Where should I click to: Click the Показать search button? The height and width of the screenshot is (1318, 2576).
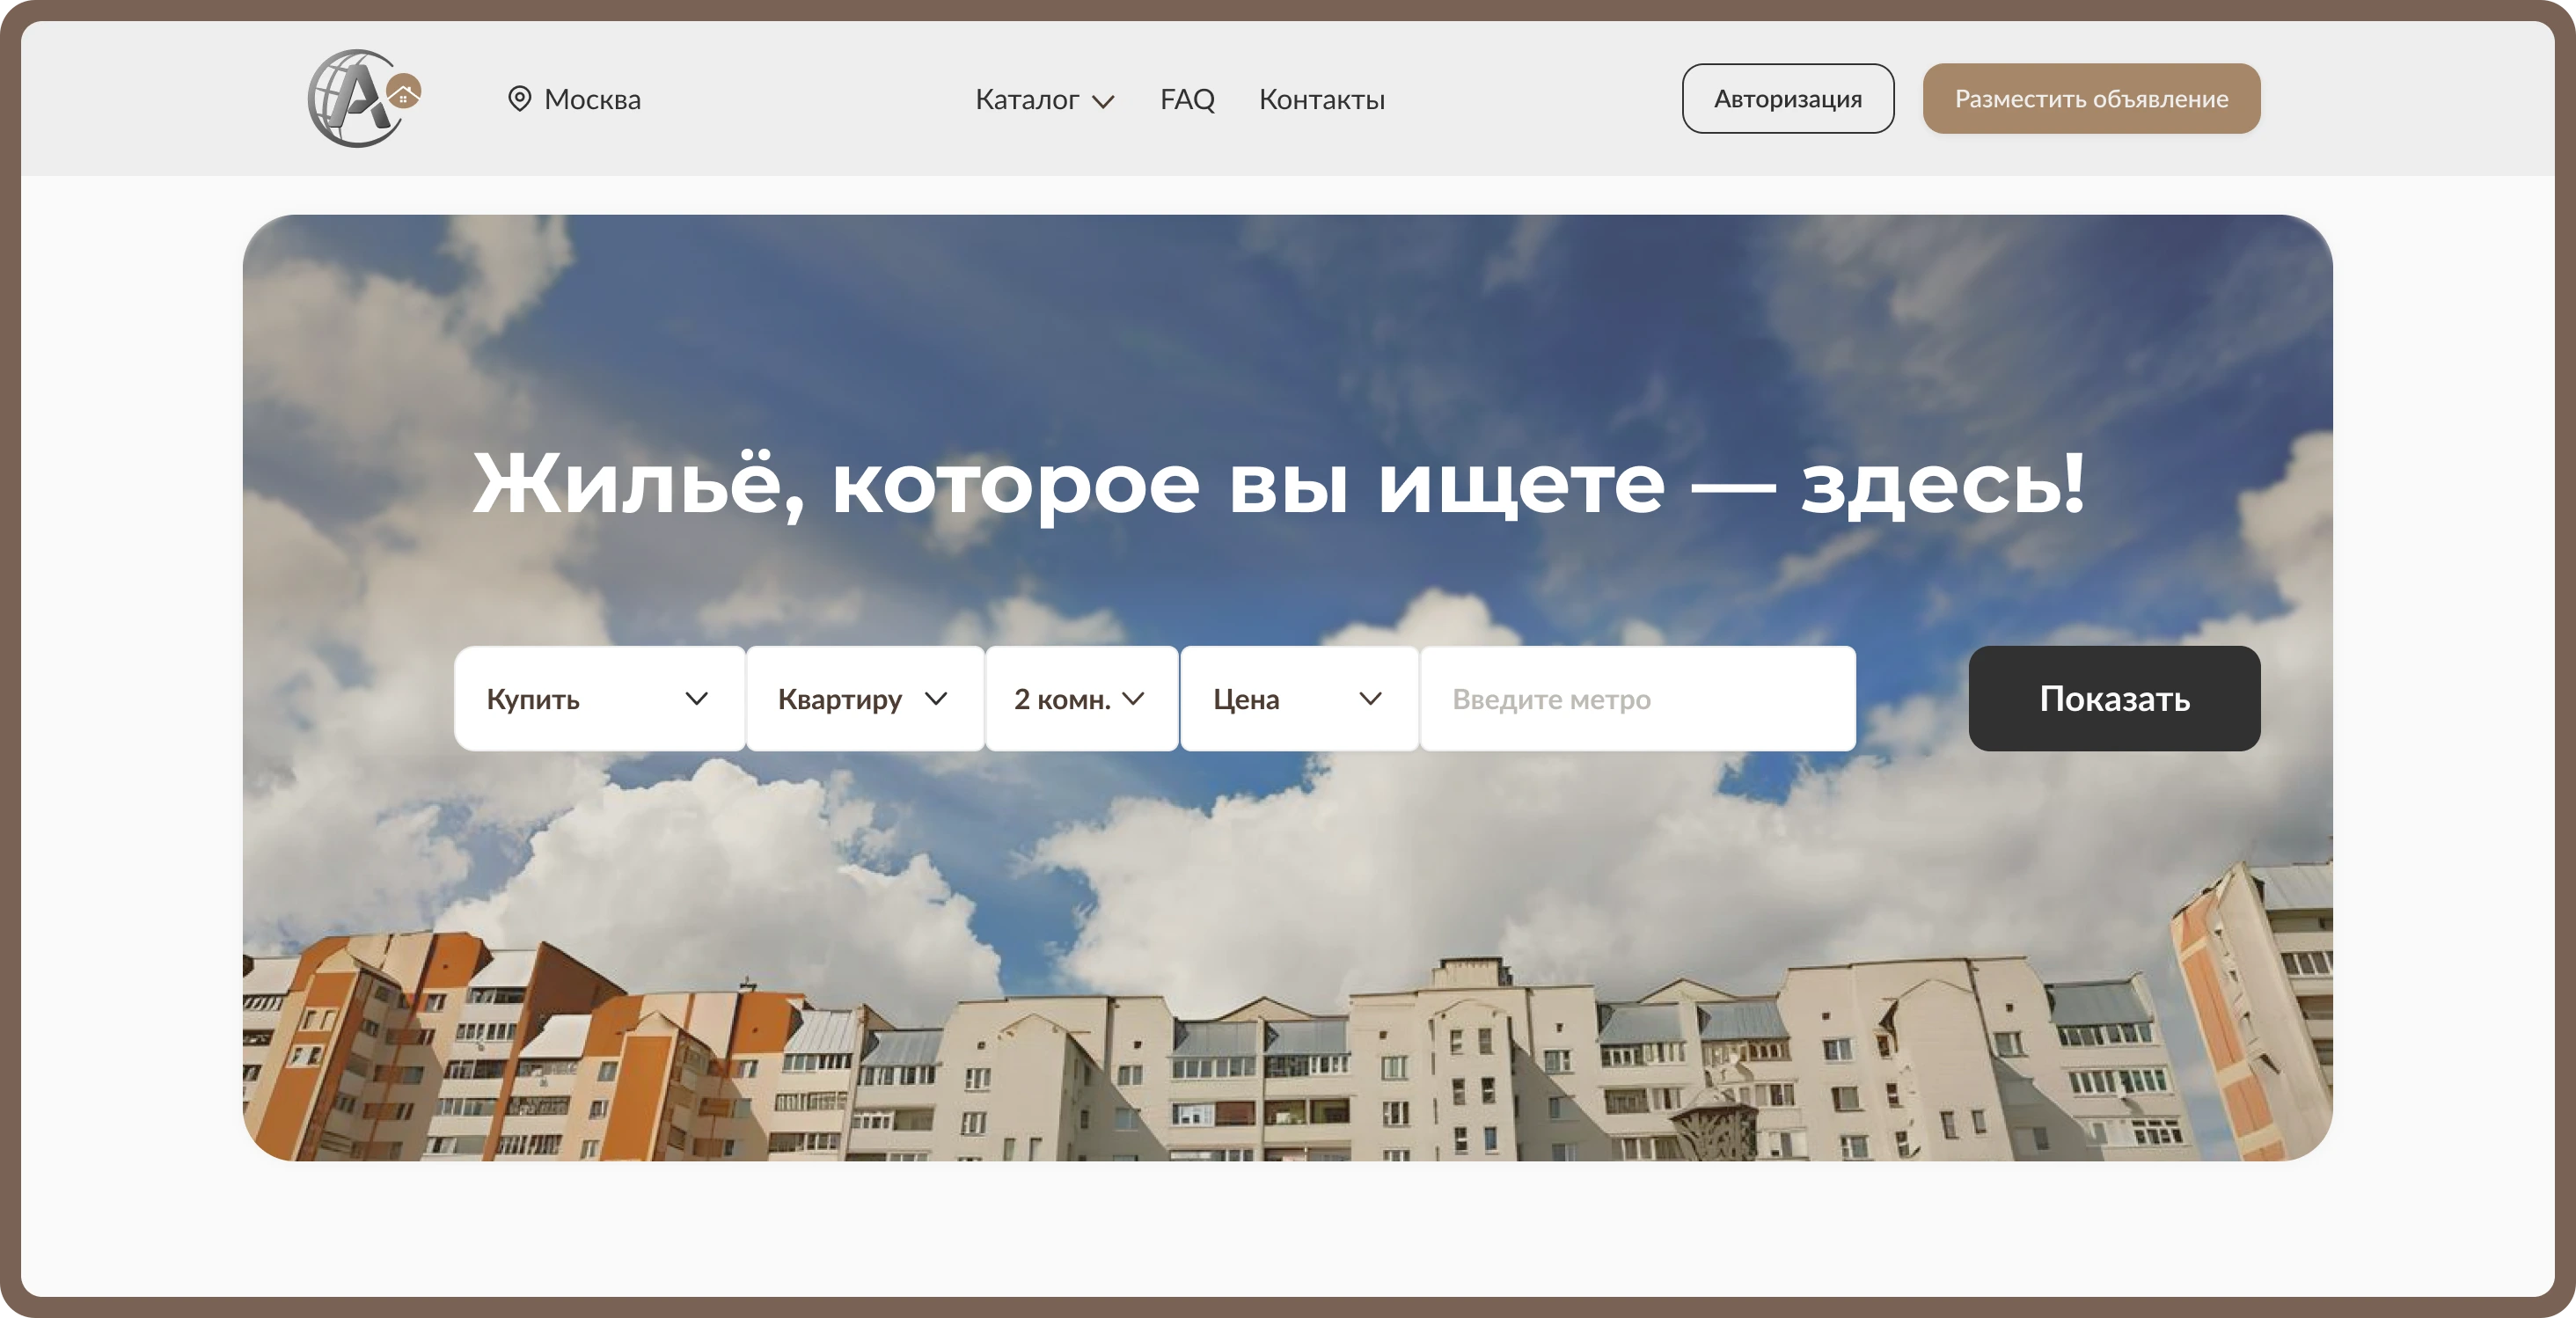2114,698
